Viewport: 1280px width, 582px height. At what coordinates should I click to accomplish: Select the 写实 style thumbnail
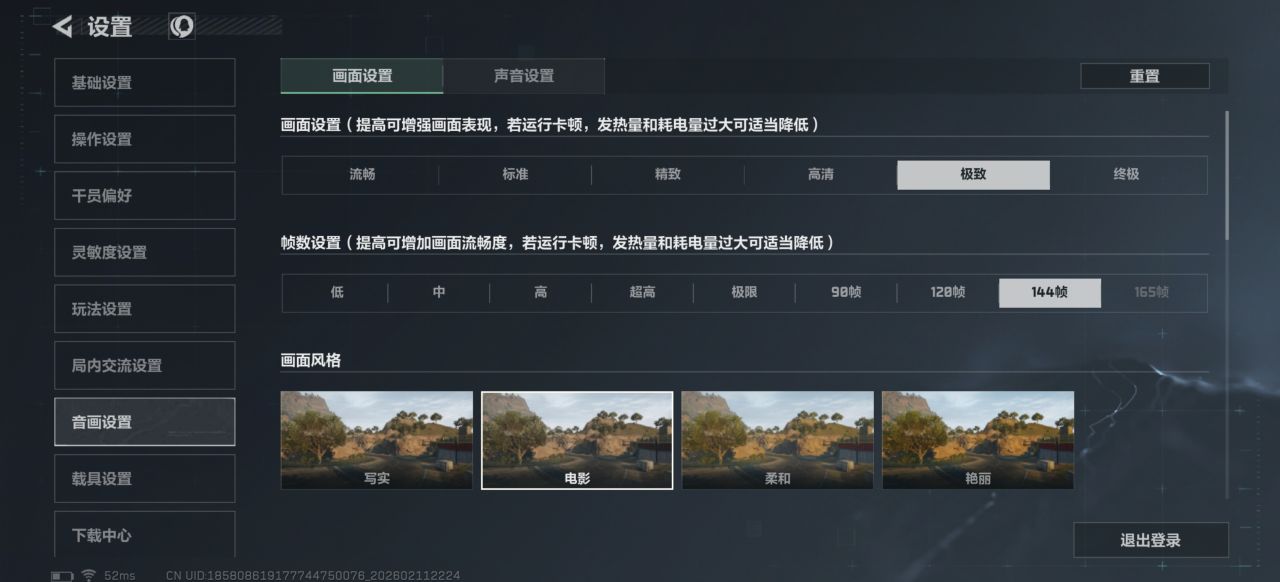point(377,440)
